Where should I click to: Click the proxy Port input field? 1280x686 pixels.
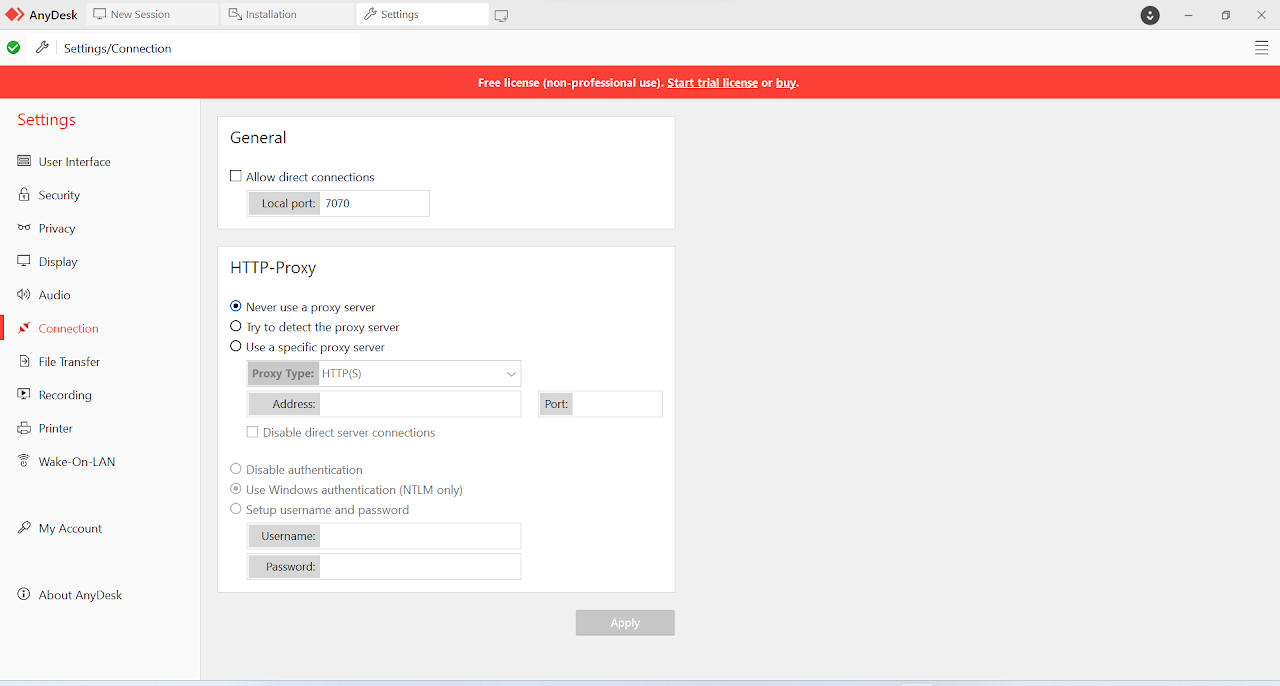[x=617, y=404]
